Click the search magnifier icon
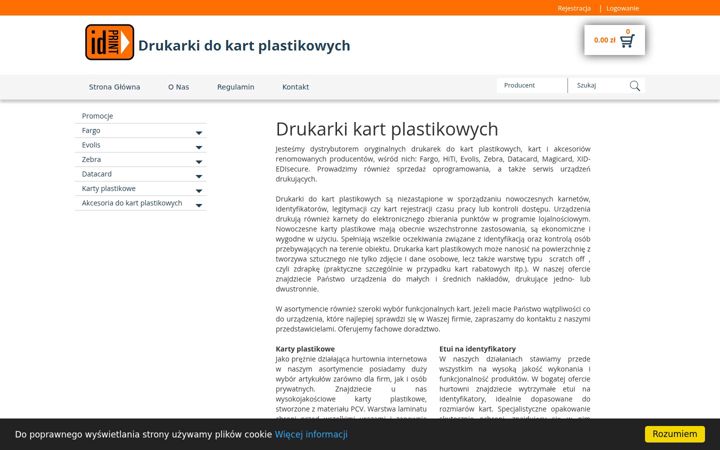Image resolution: width=720 pixels, height=450 pixels. coord(635,86)
